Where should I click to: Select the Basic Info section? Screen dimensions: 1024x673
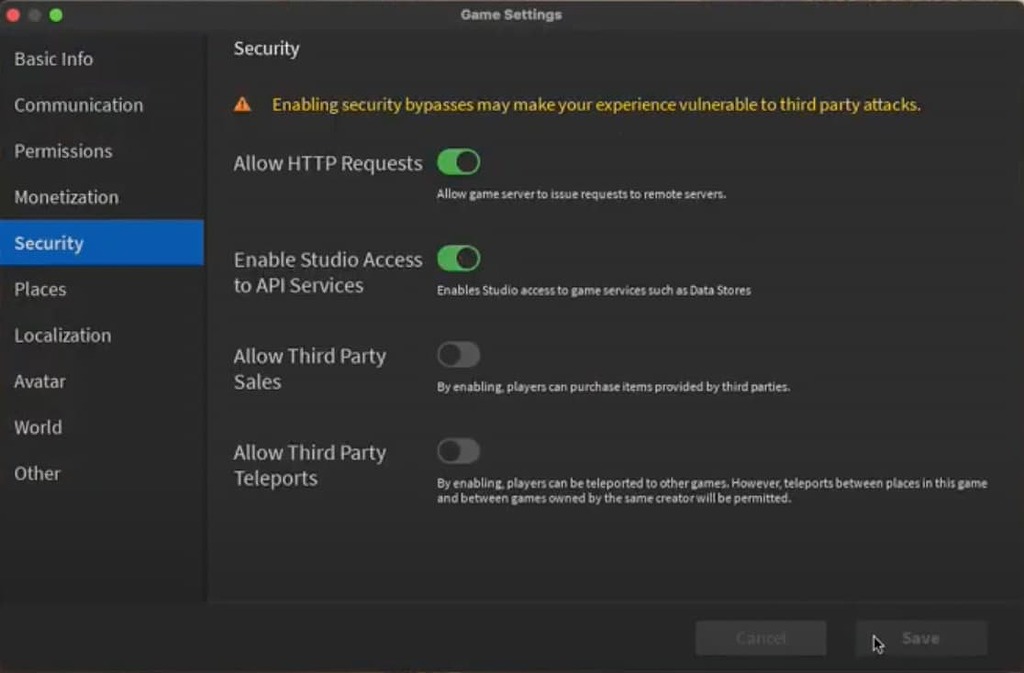point(54,59)
